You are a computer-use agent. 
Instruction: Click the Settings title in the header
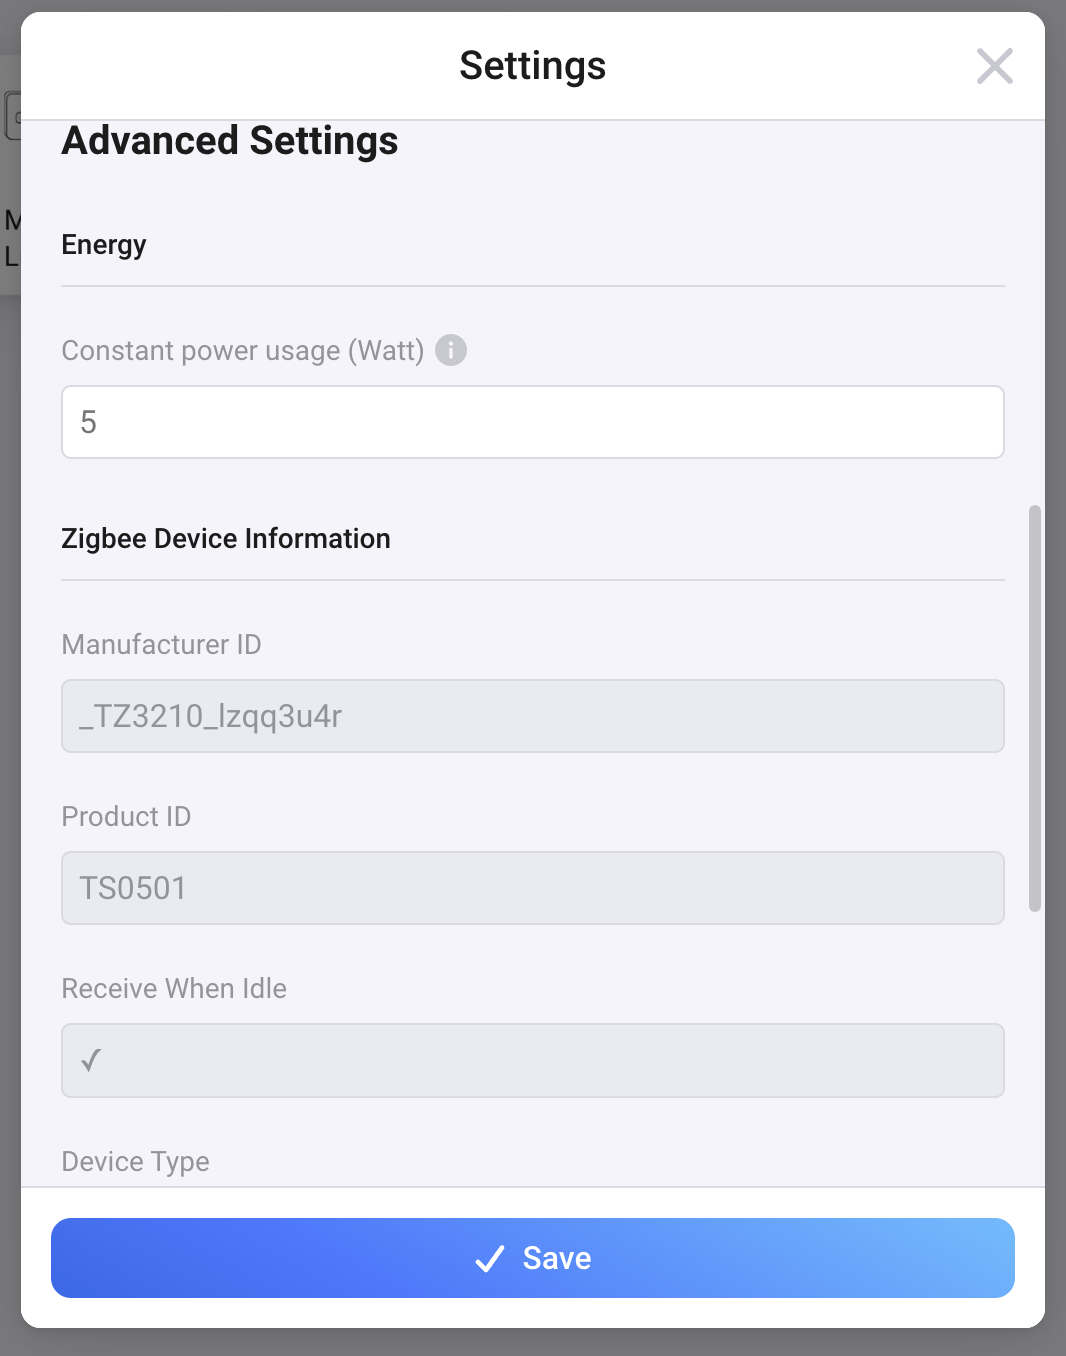pyautogui.click(x=532, y=66)
